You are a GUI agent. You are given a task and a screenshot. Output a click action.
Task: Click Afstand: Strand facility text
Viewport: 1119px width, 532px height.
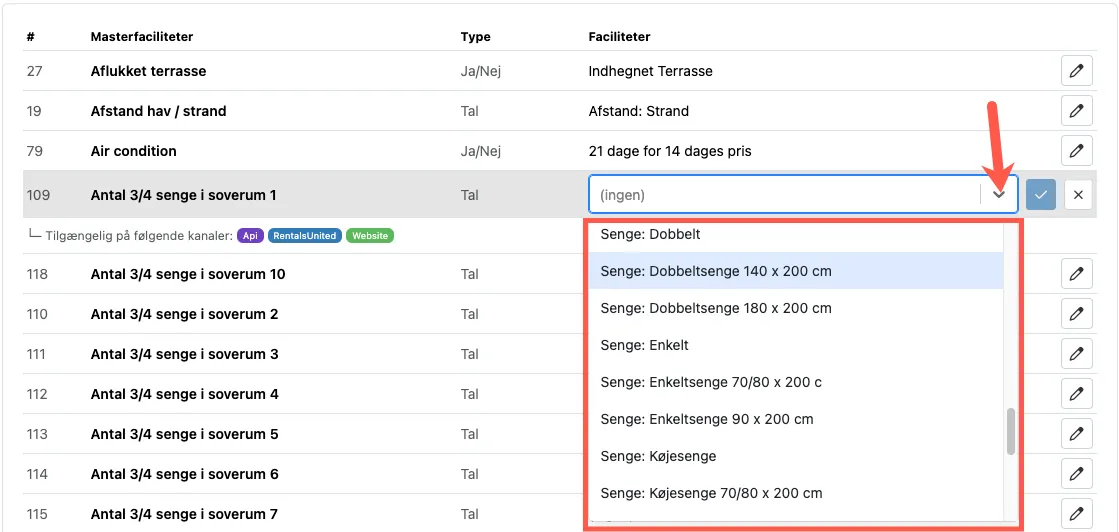tap(639, 111)
